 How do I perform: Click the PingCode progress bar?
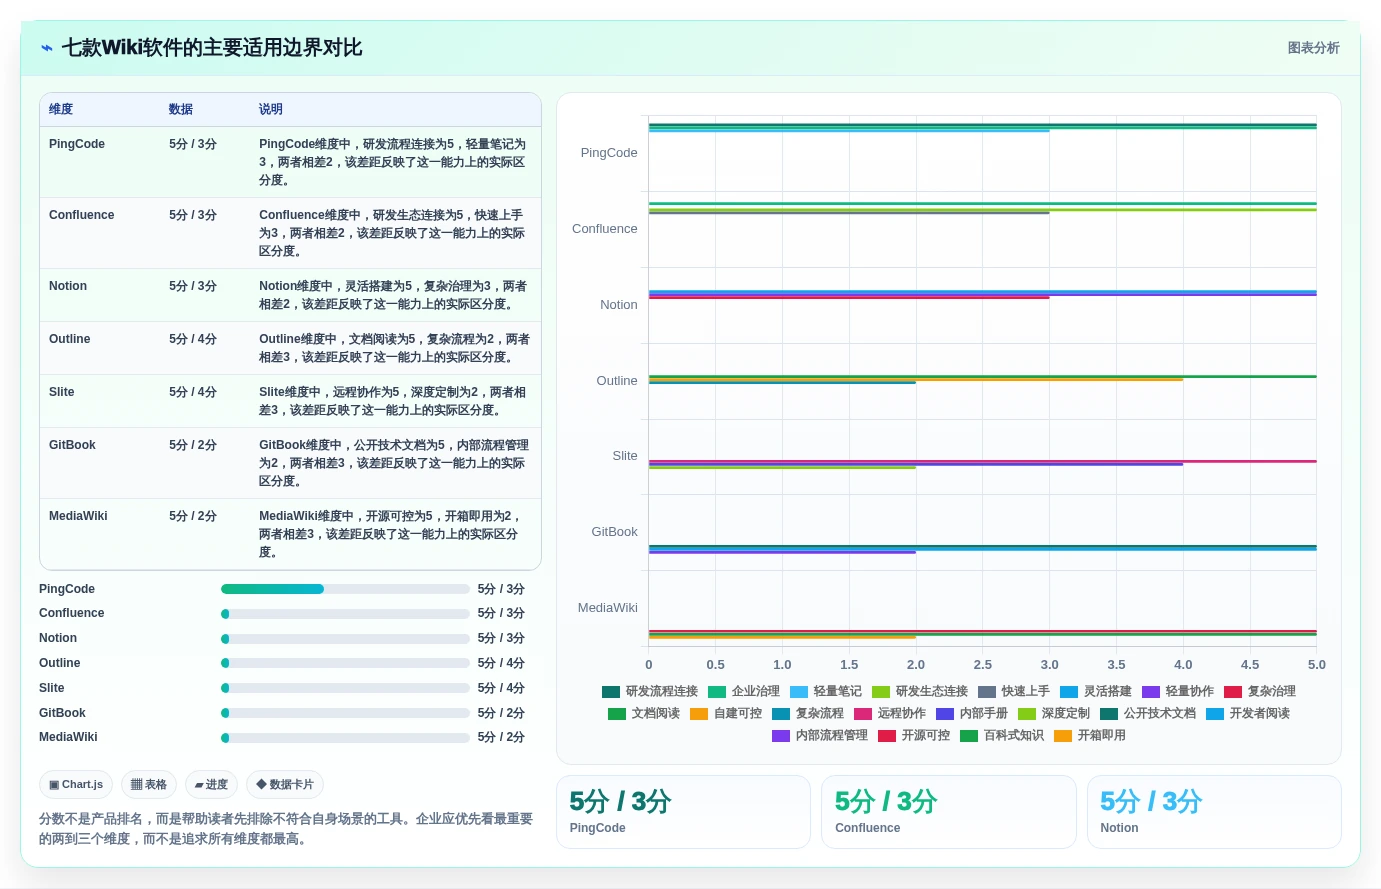click(x=345, y=589)
